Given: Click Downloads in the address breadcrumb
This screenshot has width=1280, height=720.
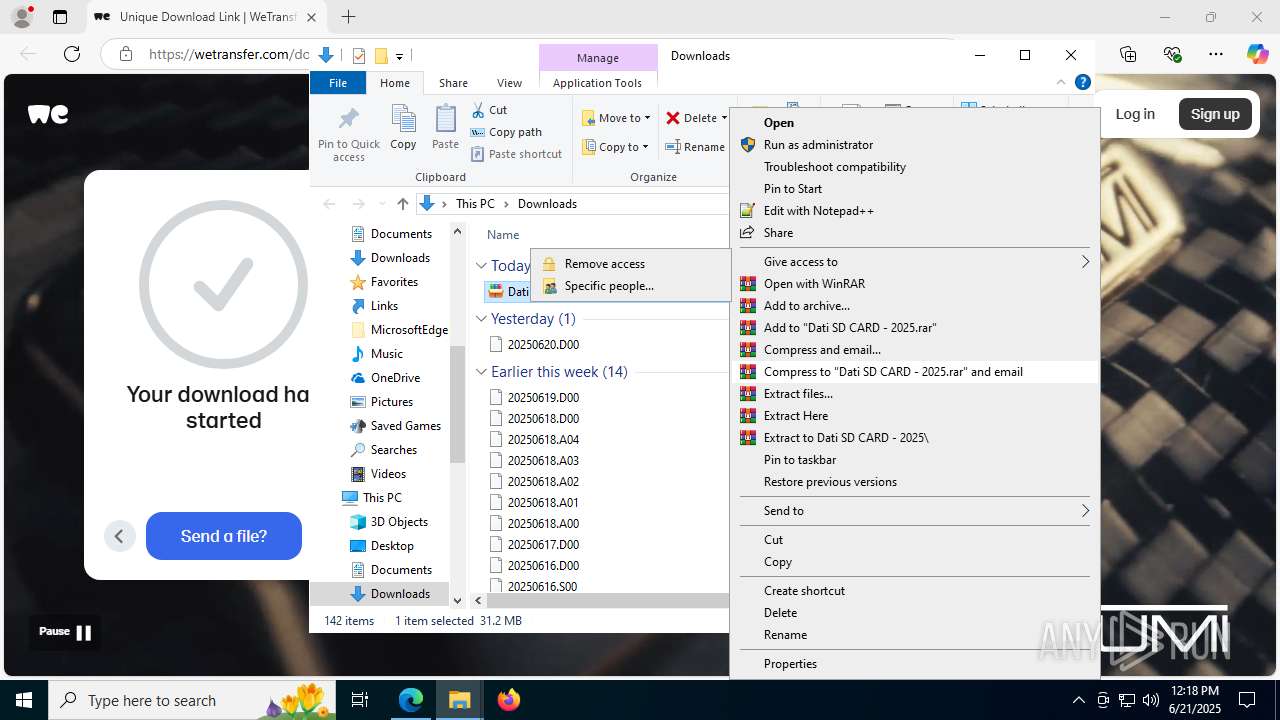Looking at the screenshot, I should point(547,204).
